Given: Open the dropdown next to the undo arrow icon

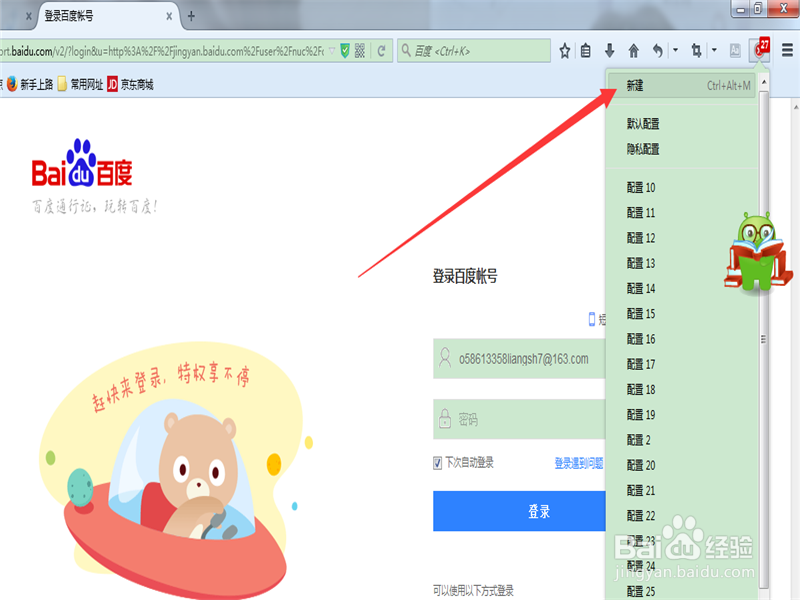Looking at the screenshot, I should coord(675,49).
